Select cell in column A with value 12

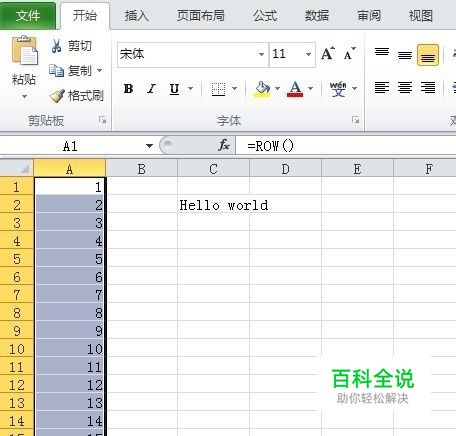(x=70, y=385)
